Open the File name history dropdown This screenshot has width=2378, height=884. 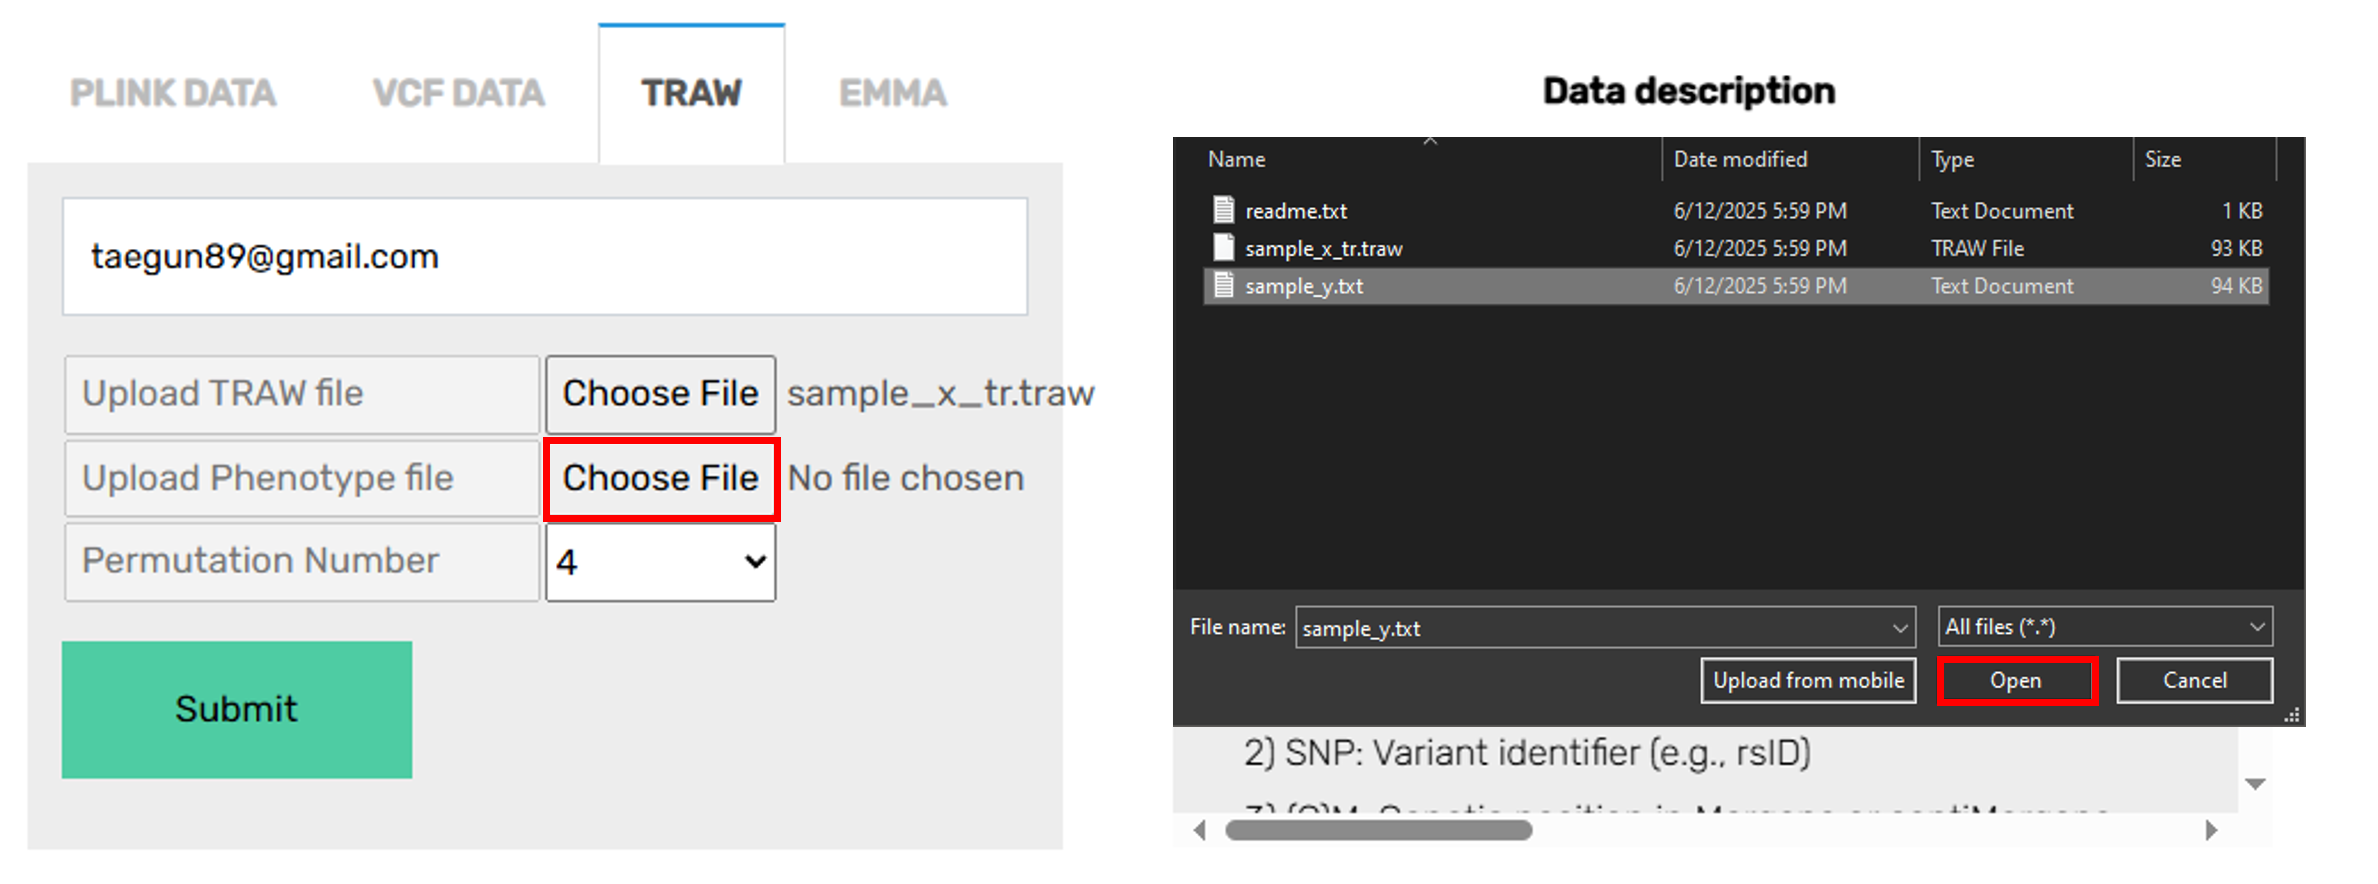(x=1899, y=628)
